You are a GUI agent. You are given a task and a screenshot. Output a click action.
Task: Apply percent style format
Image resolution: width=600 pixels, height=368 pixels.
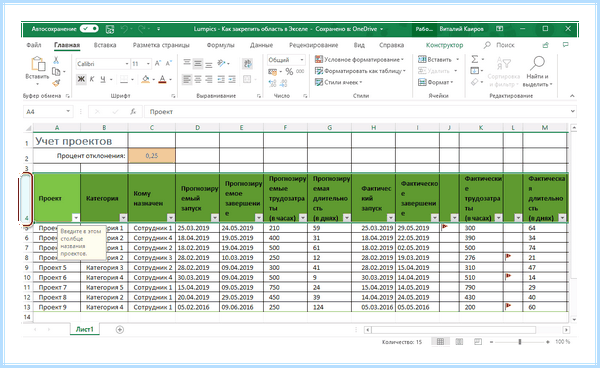[289, 72]
